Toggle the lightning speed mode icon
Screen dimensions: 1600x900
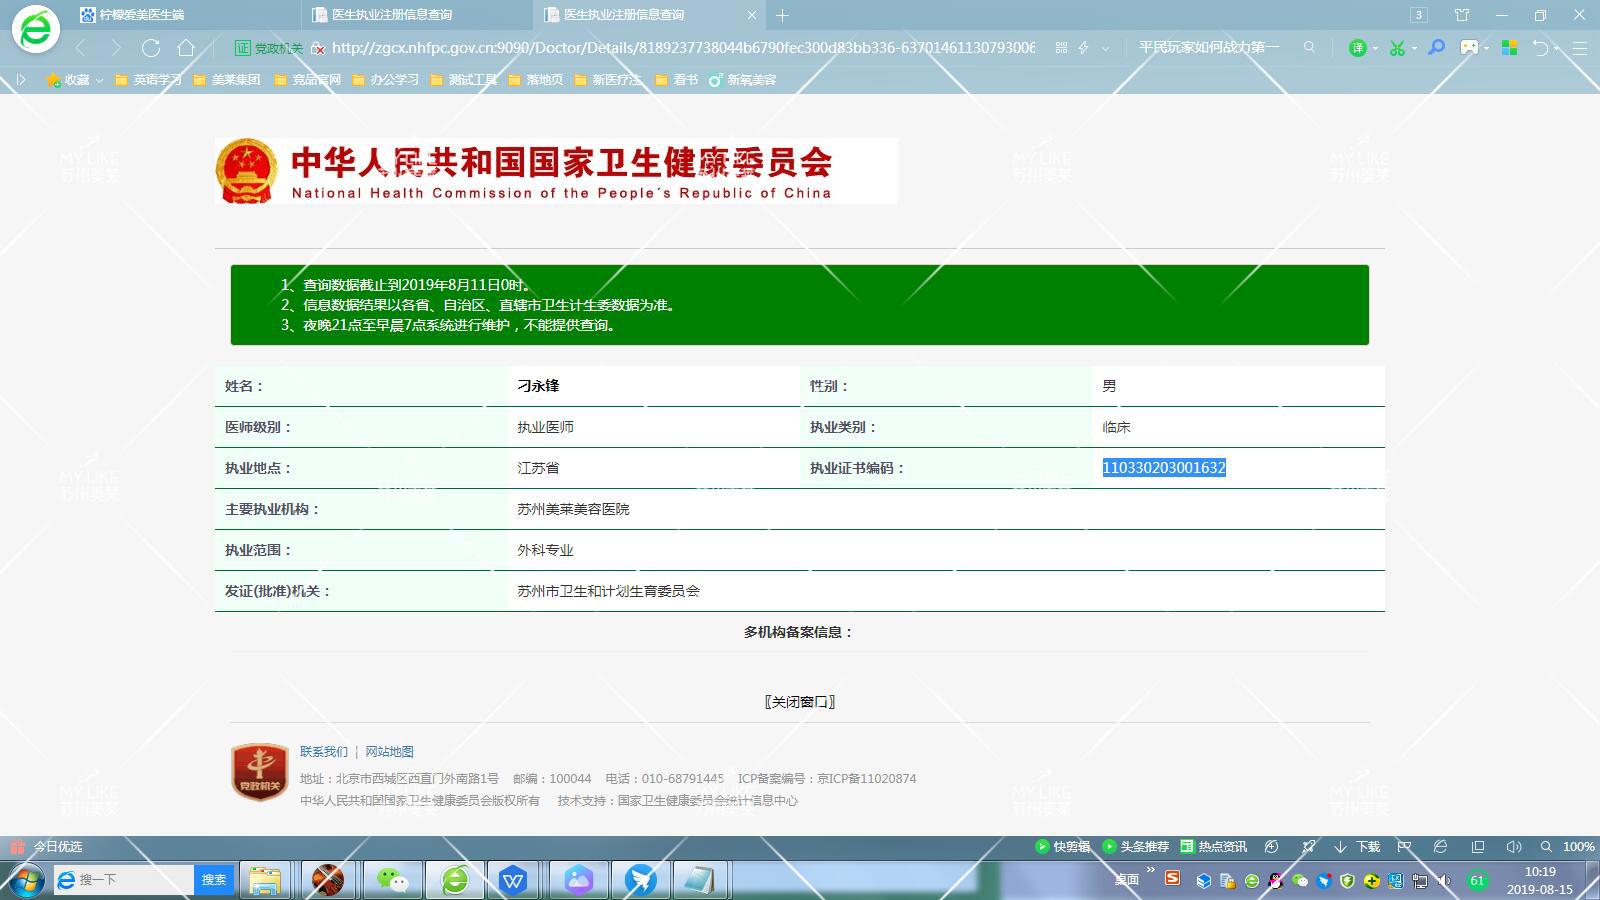tap(1083, 48)
